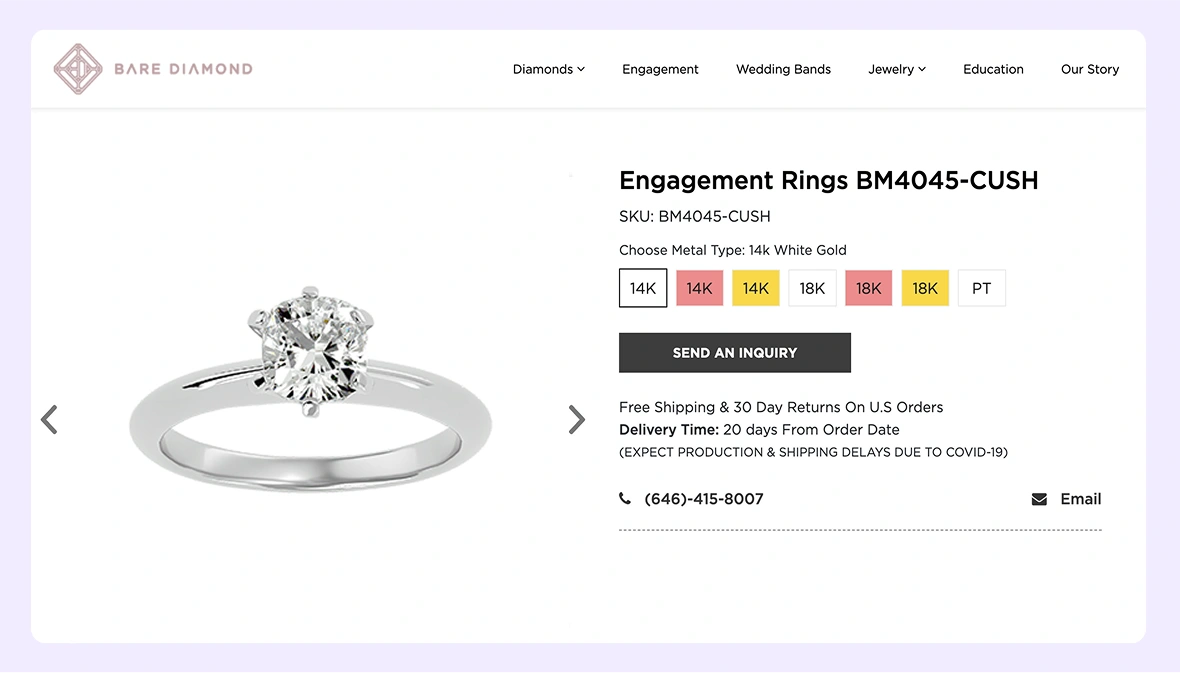Click the envelope email icon
The height and width of the screenshot is (673, 1180).
pyautogui.click(x=1039, y=499)
